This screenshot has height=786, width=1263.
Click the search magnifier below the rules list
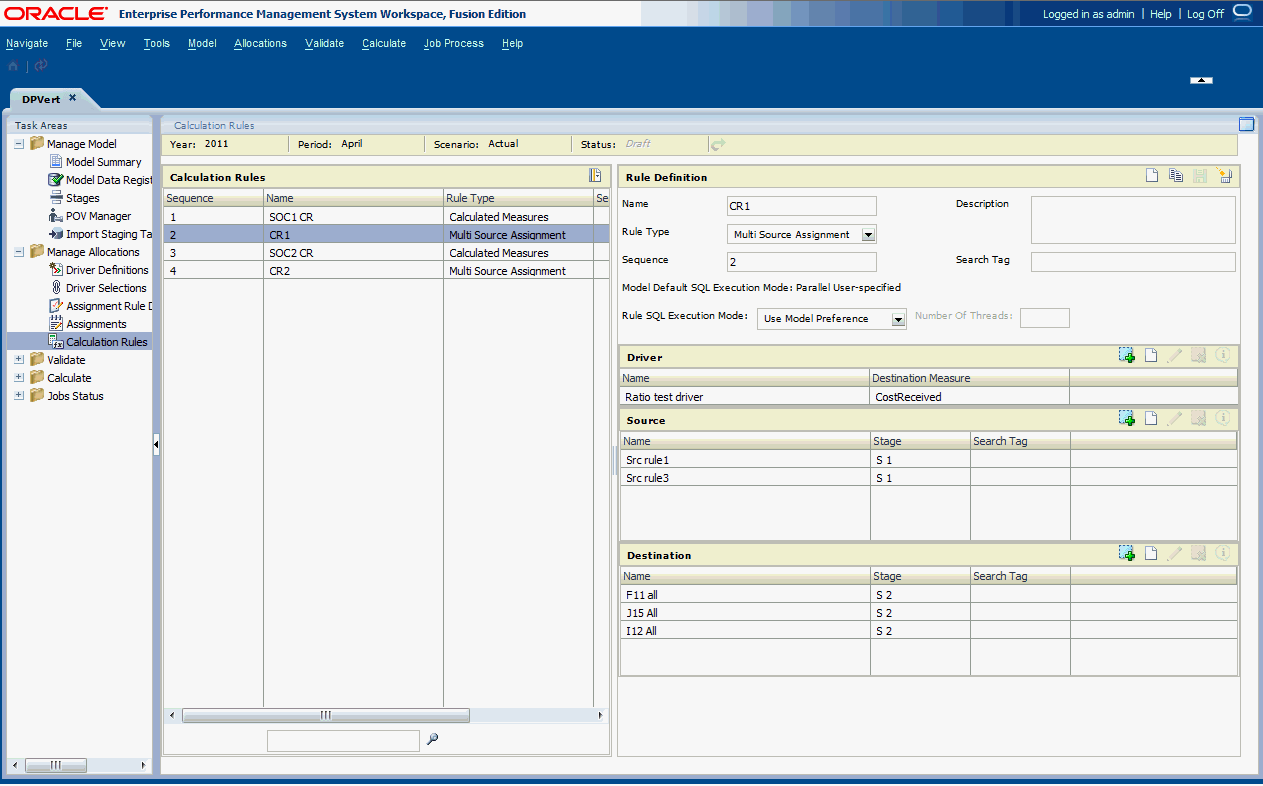tap(433, 740)
